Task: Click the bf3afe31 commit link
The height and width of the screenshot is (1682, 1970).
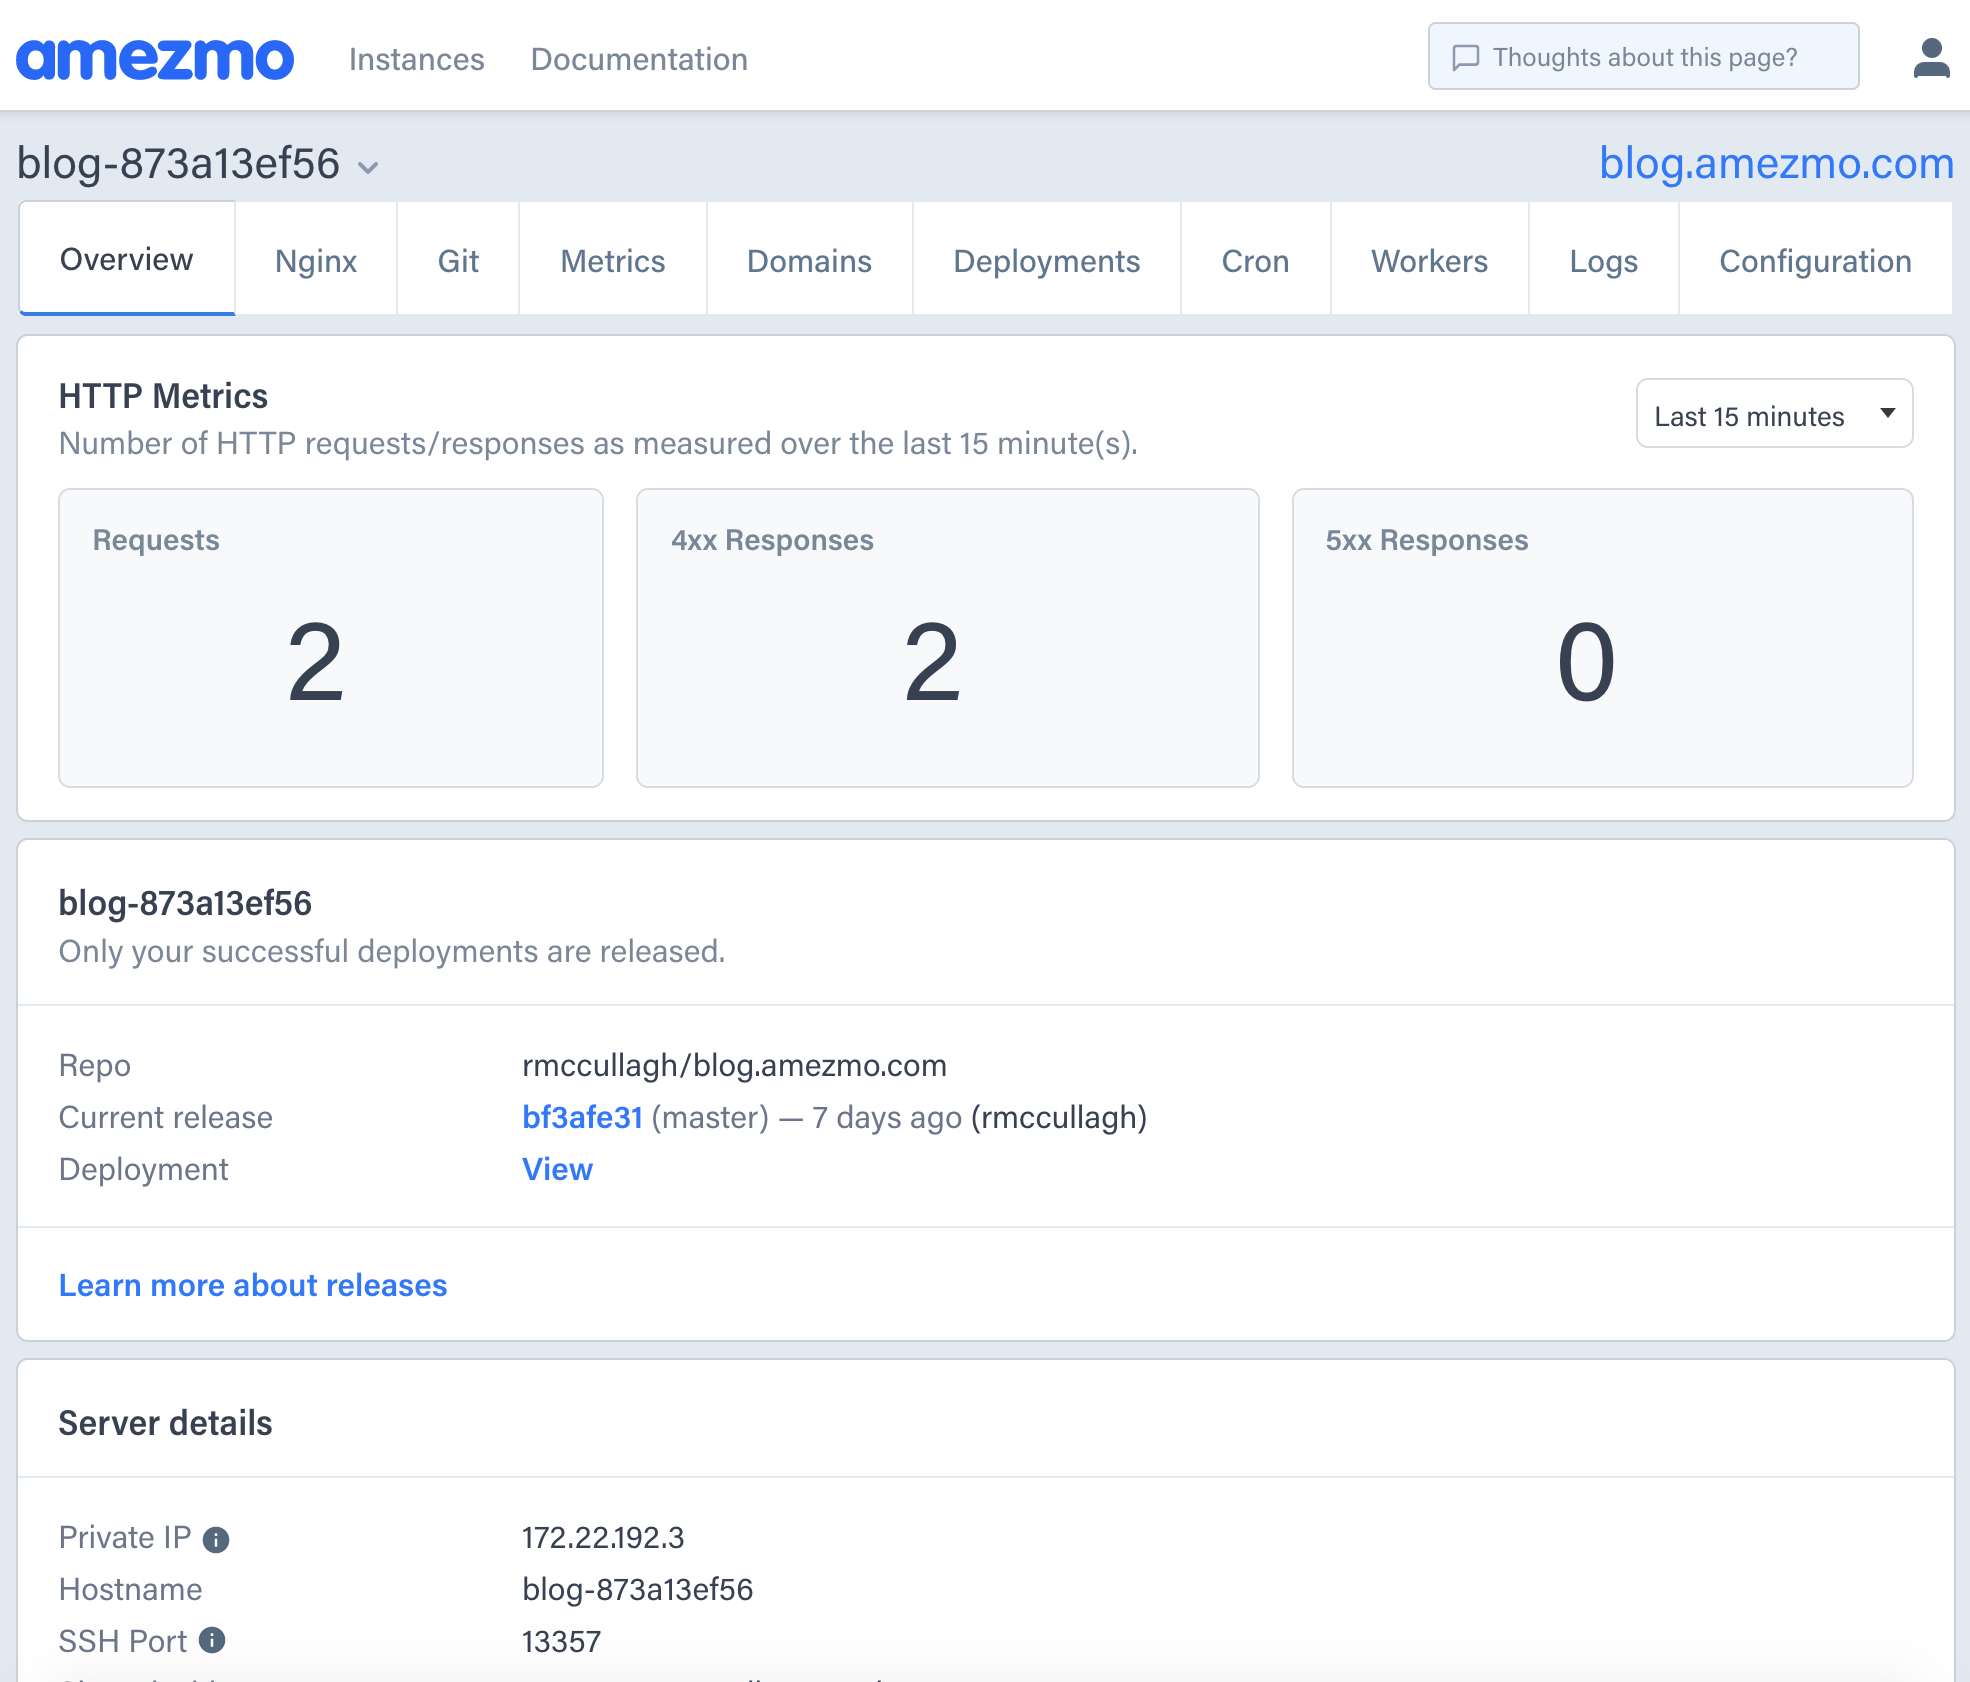Action: coord(582,1117)
